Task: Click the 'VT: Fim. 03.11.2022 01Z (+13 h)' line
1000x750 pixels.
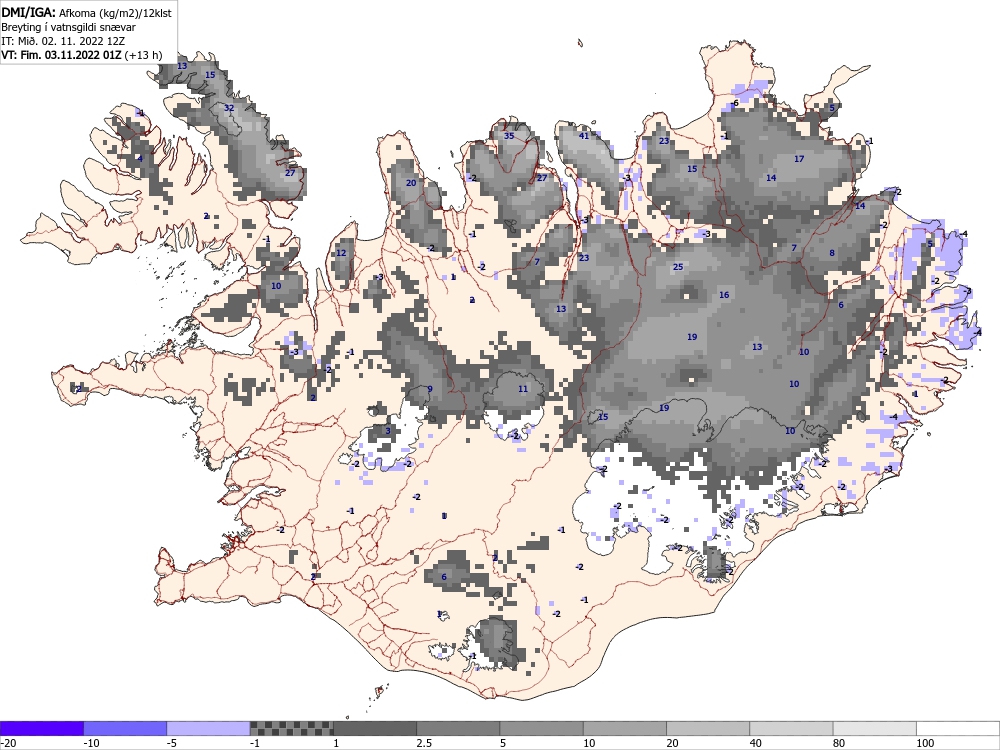Action: coord(82,55)
